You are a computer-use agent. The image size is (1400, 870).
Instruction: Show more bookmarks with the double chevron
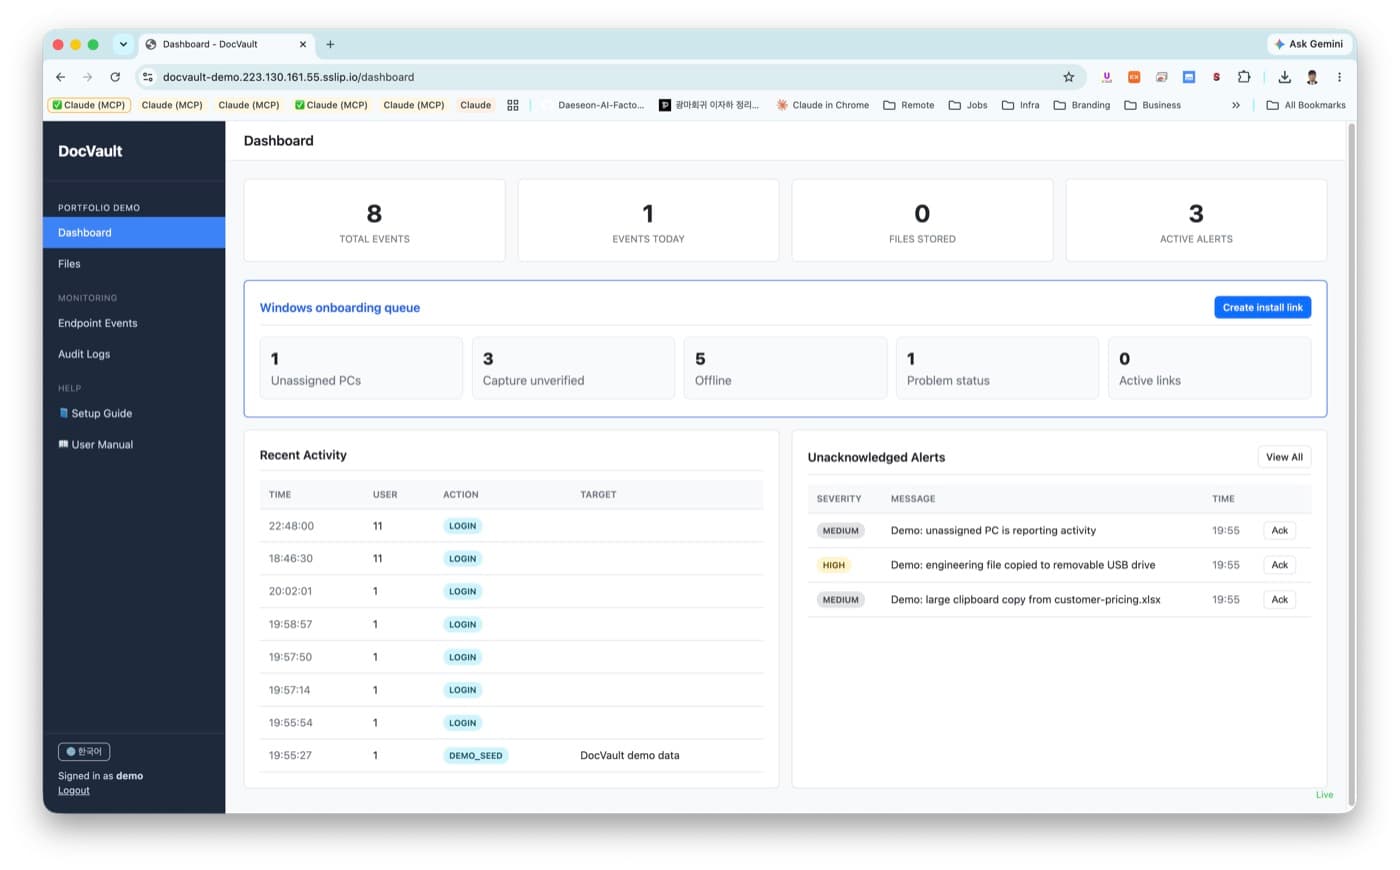tap(1236, 105)
